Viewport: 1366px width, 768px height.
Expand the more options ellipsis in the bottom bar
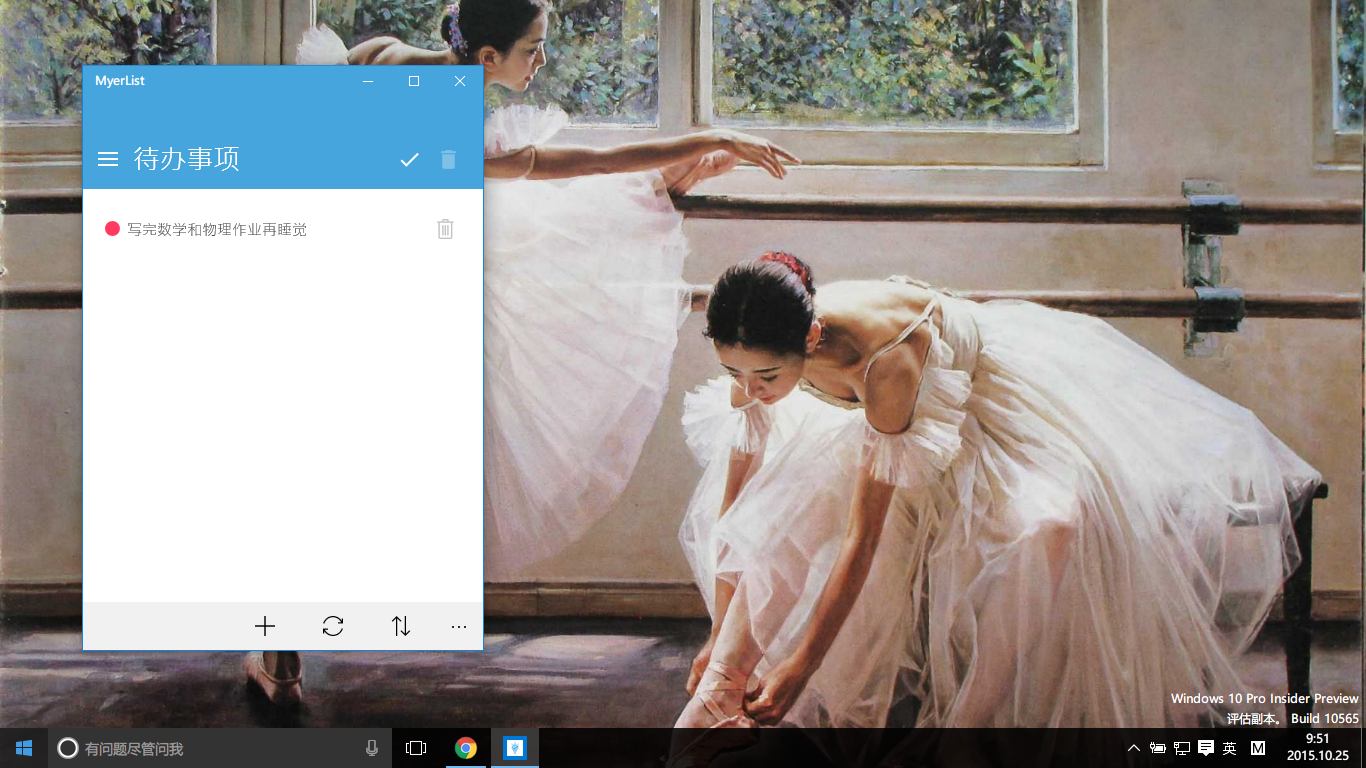[459, 627]
